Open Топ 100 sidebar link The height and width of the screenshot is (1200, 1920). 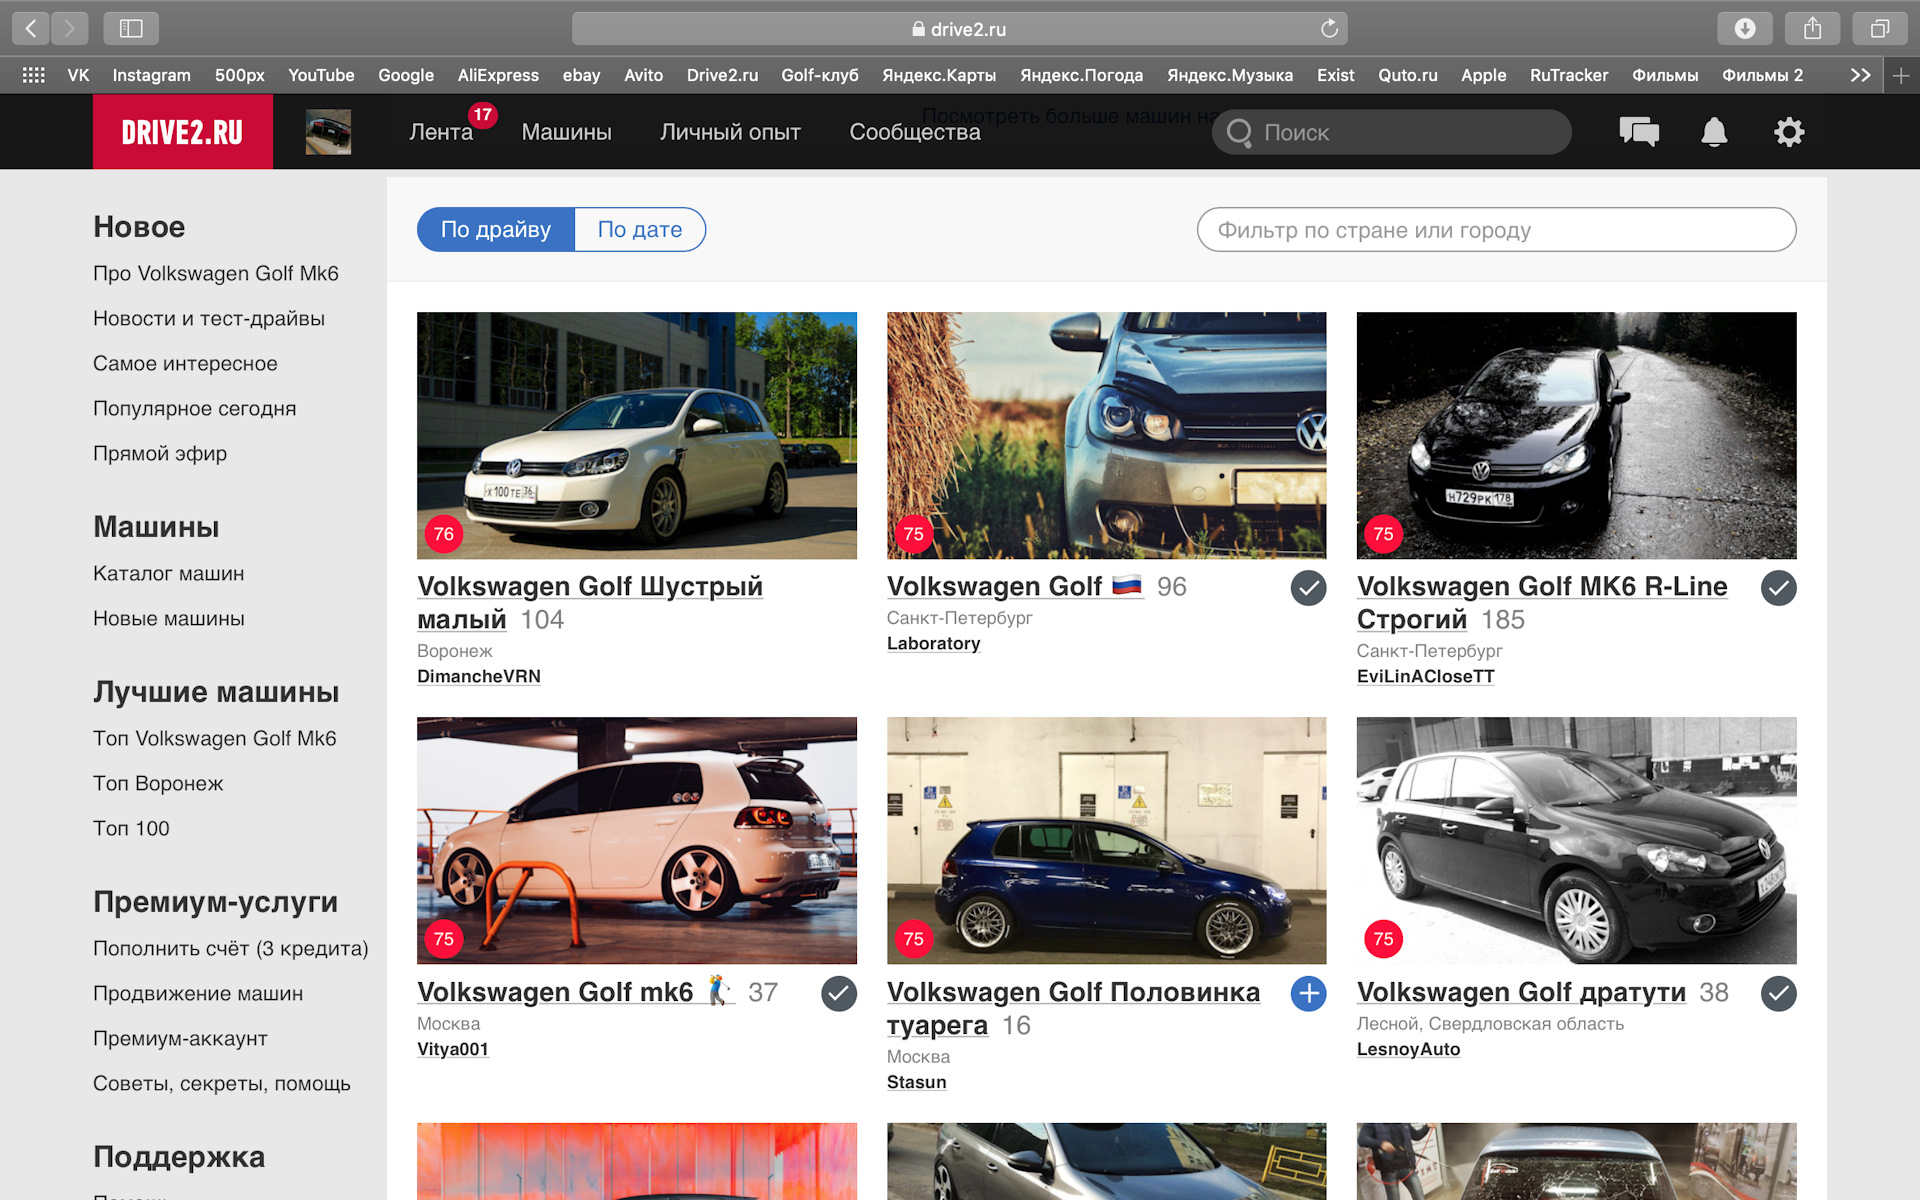[131, 829]
